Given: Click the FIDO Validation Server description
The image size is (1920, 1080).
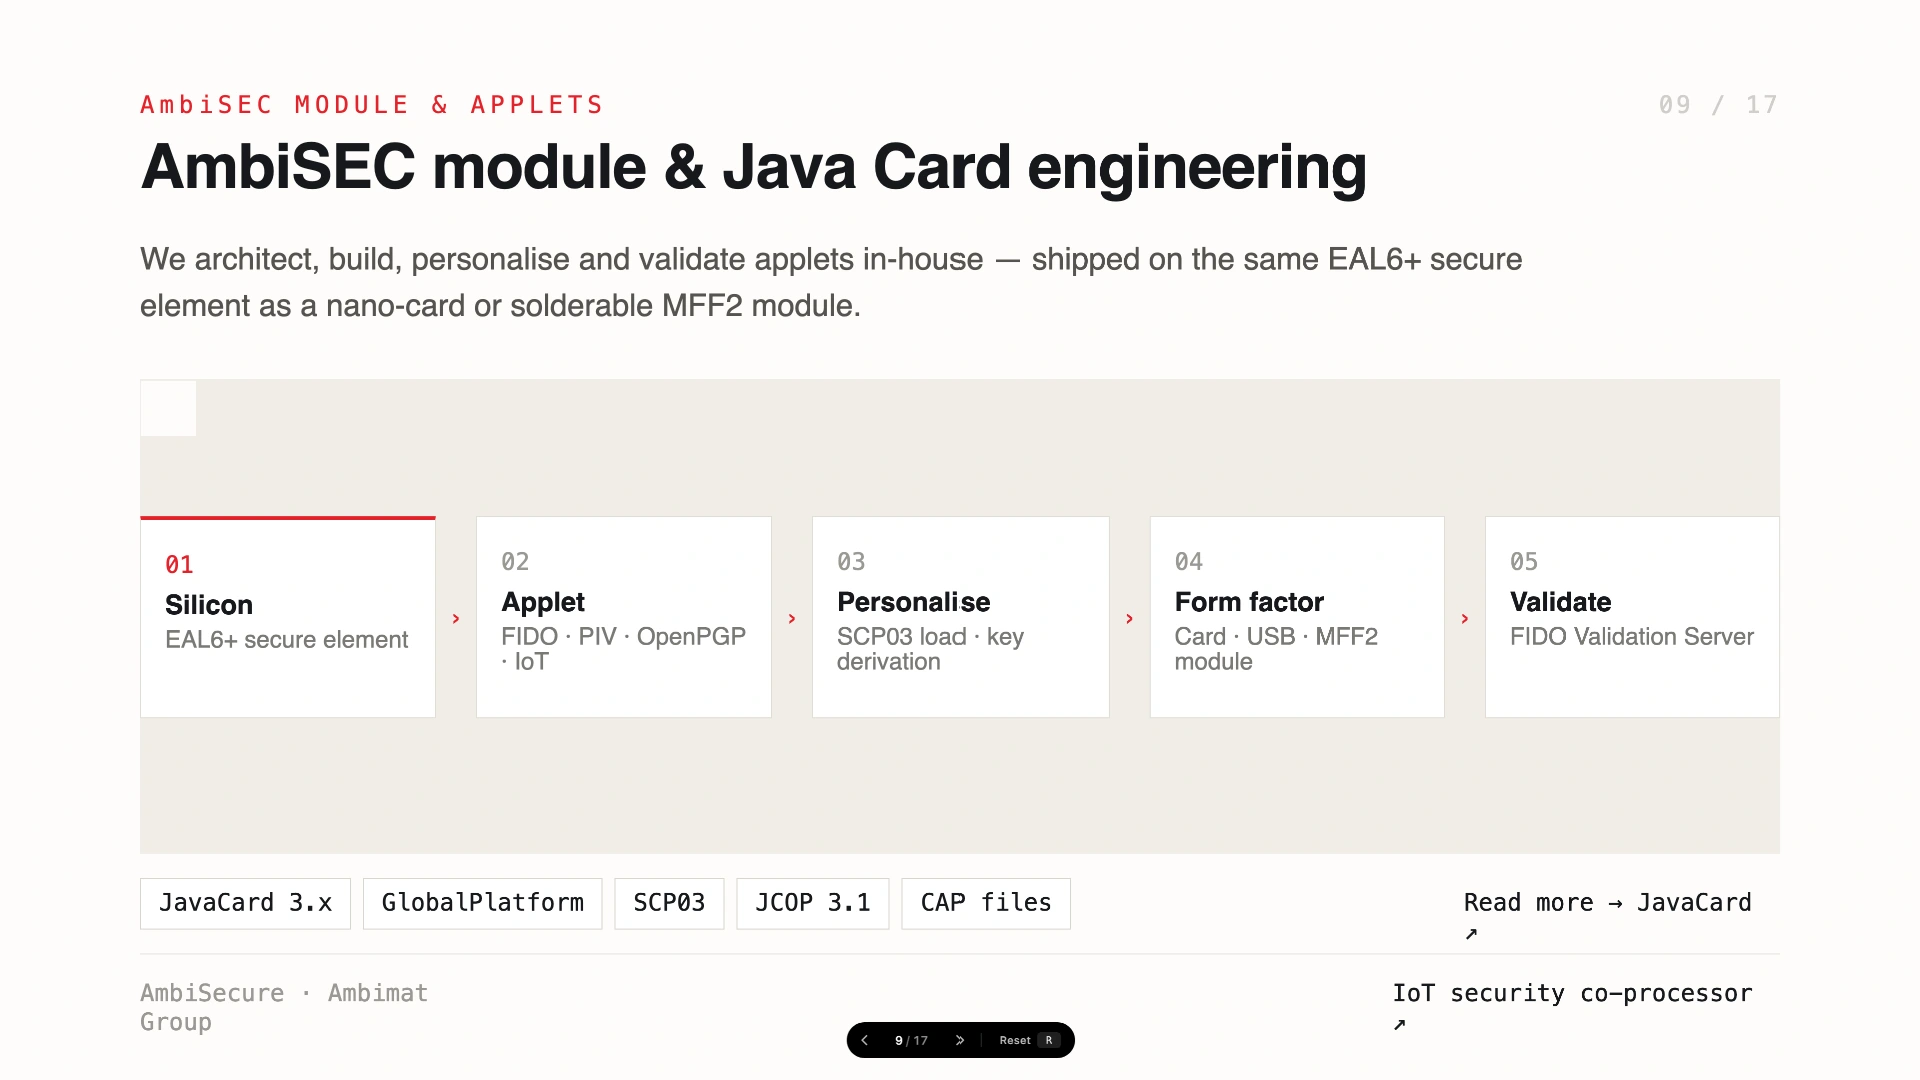Looking at the screenshot, I should (x=1632, y=637).
